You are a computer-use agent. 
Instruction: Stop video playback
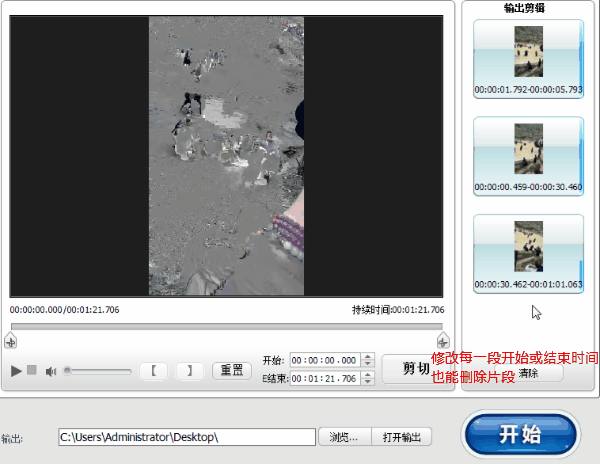(32, 370)
